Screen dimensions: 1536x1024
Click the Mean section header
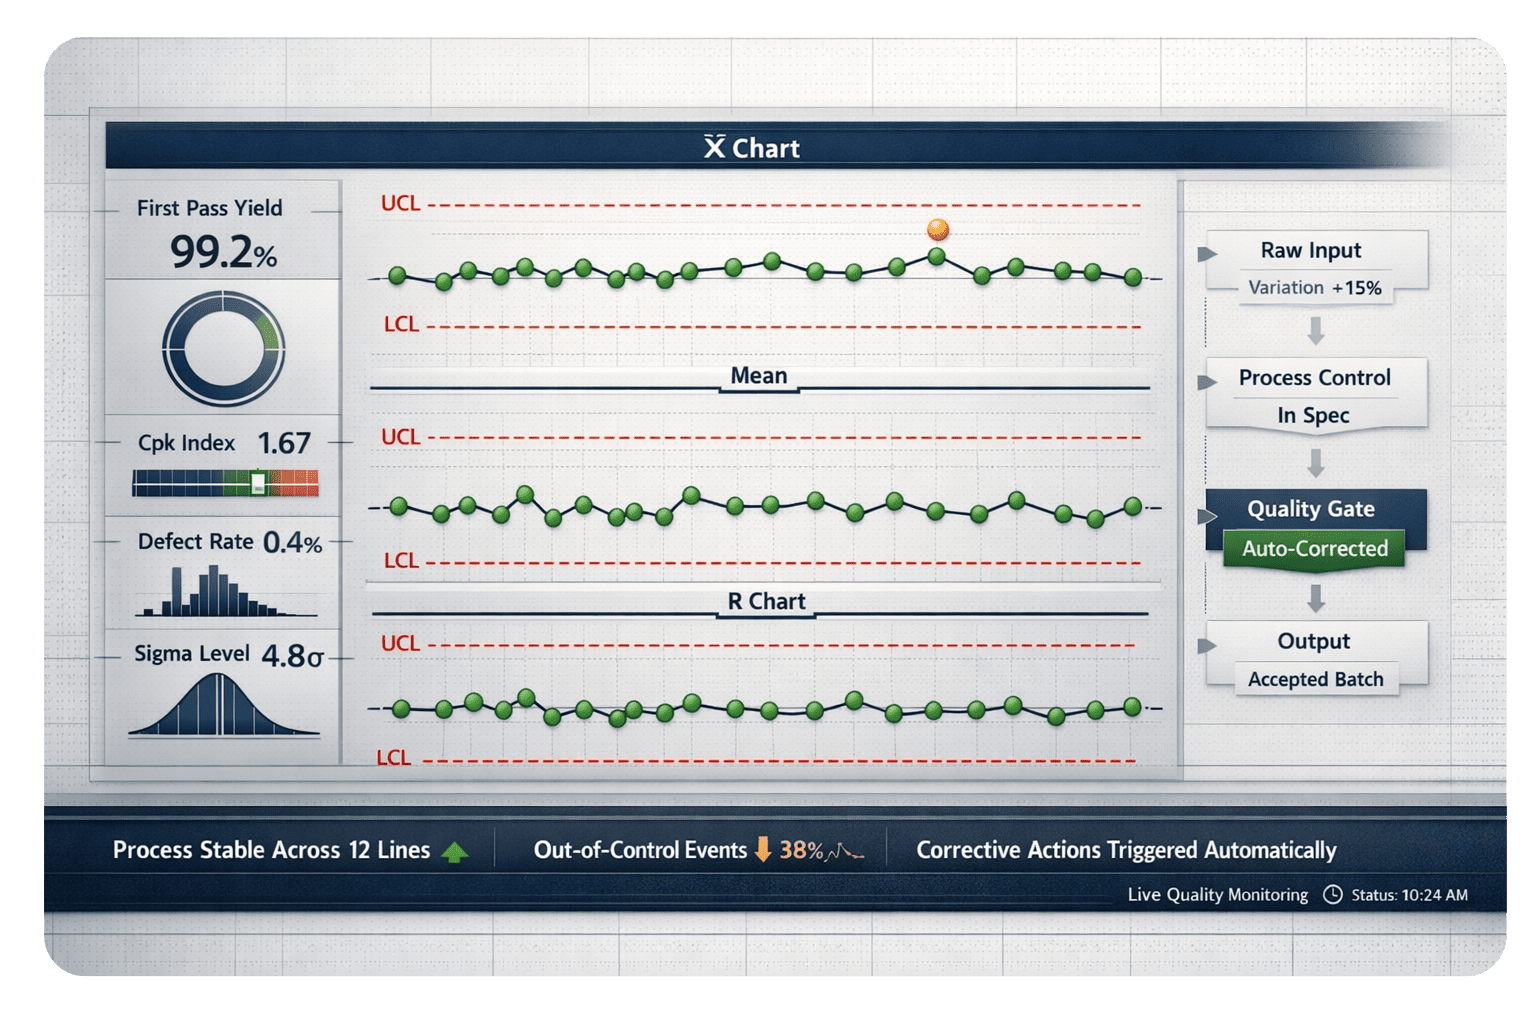[759, 376]
